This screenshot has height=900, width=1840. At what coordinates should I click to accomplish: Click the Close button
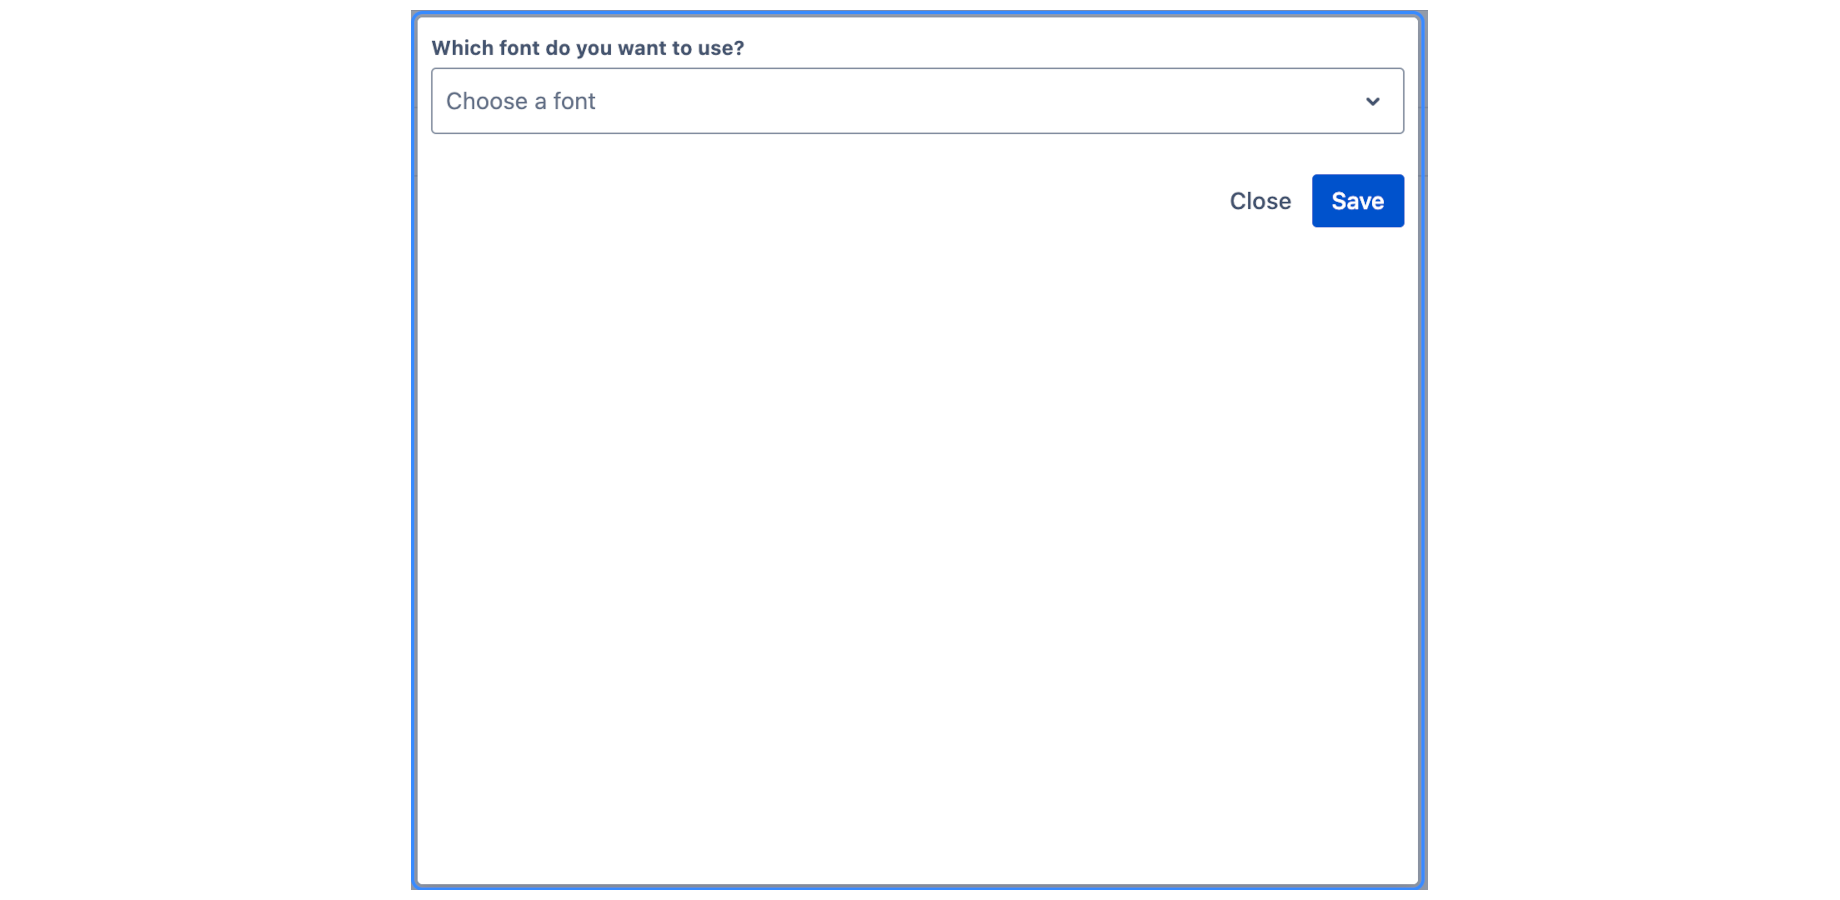pos(1260,201)
